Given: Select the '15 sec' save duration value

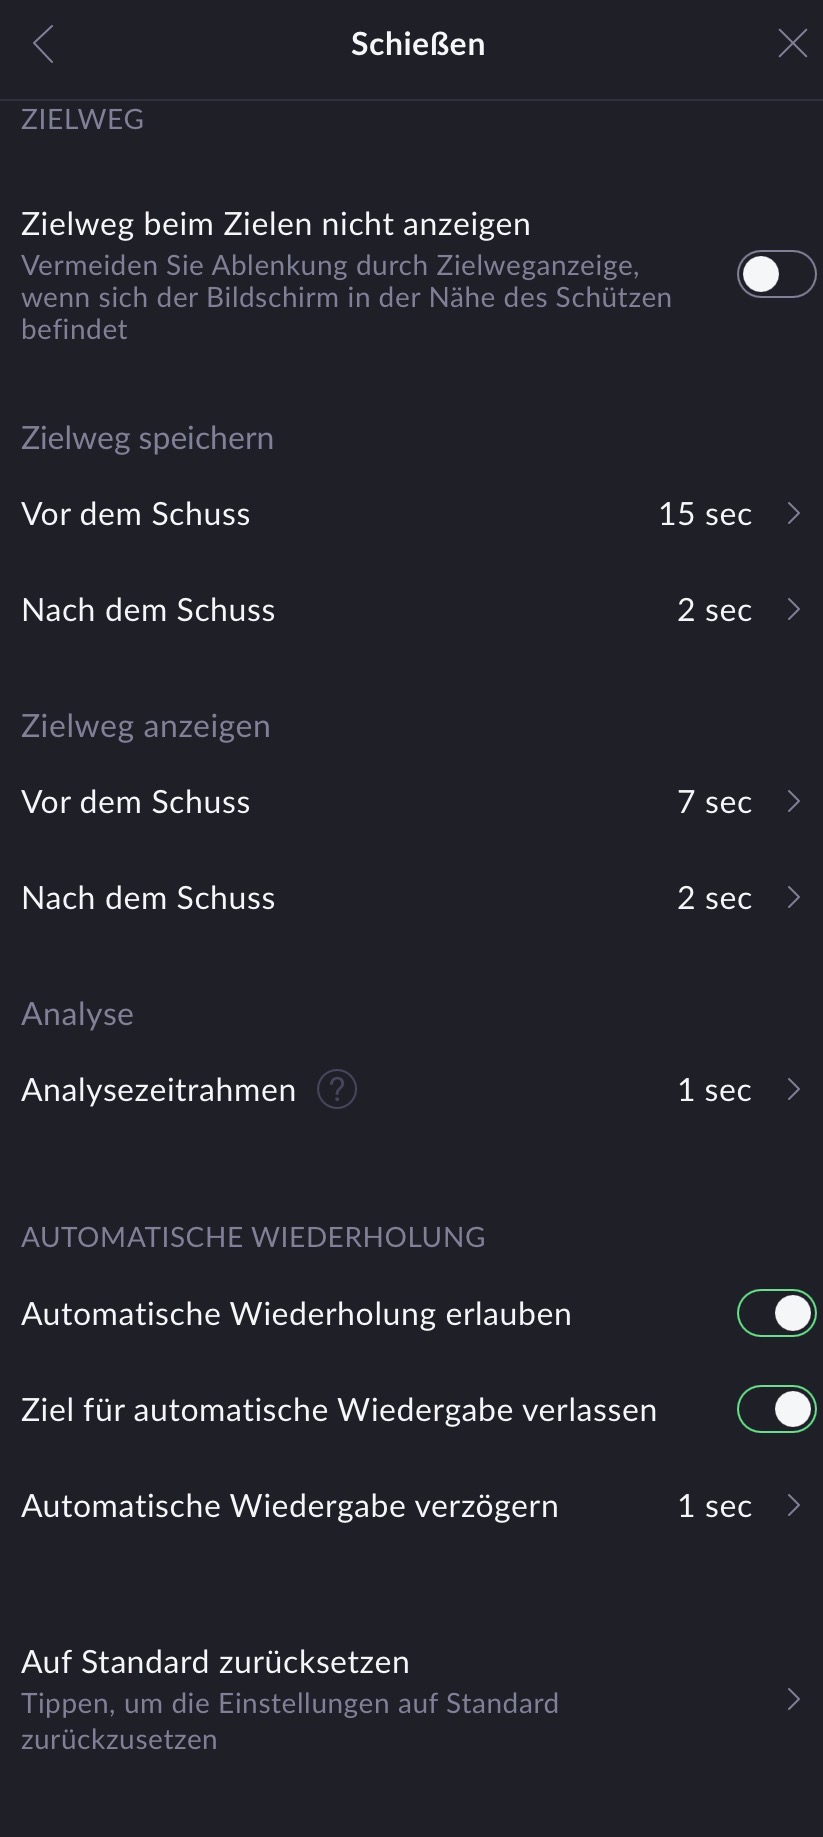Looking at the screenshot, I should point(705,514).
